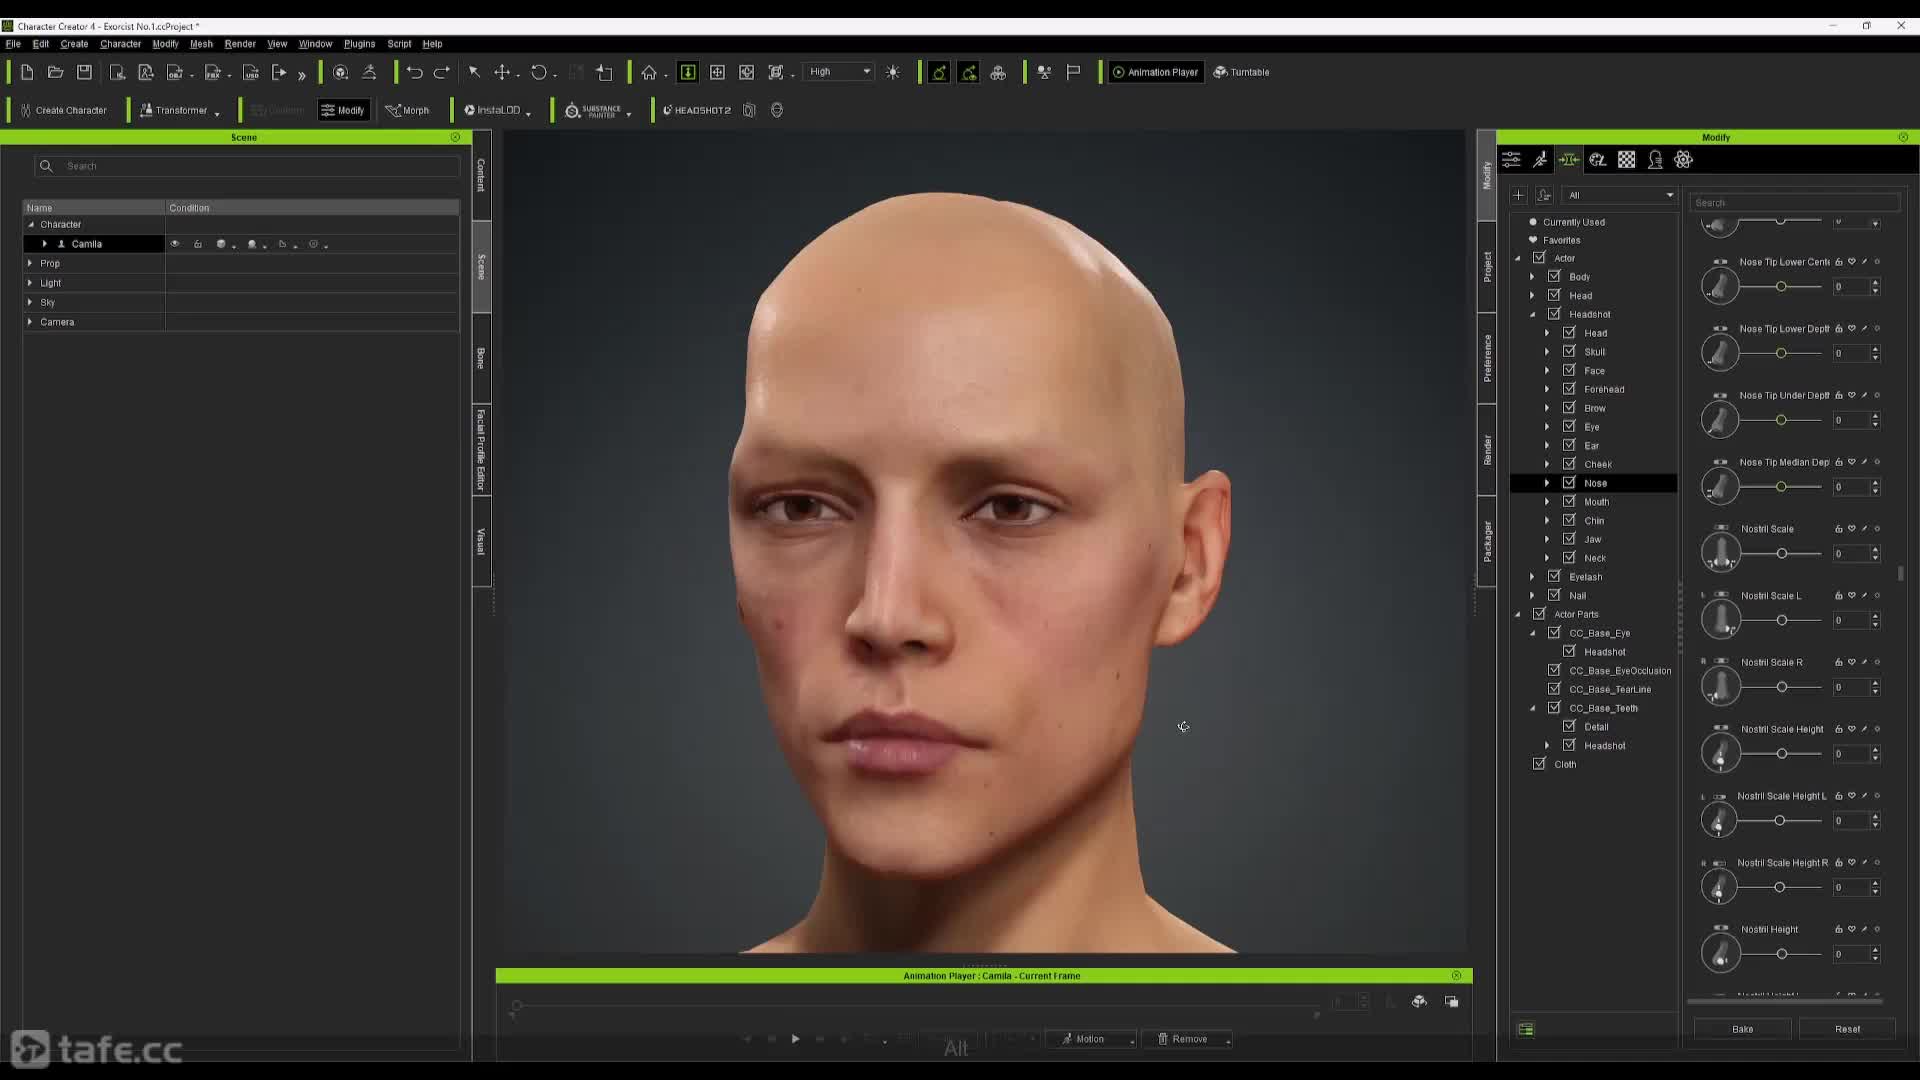This screenshot has height=1080, width=1920.
Task: Expand the Prop tree item
Action: [x=30, y=263]
